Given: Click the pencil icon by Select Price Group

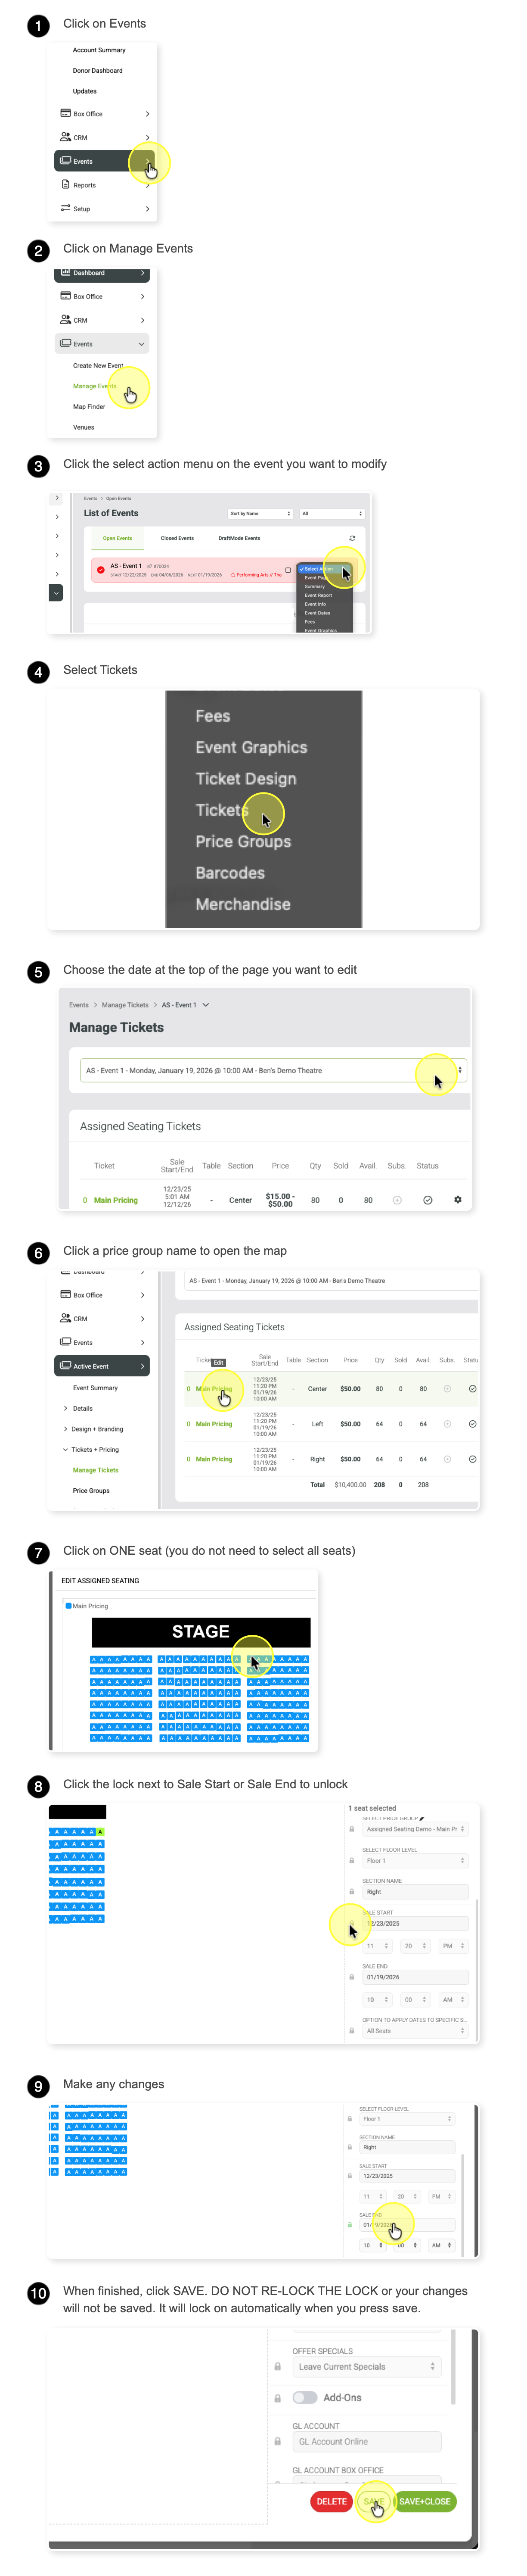Looking at the screenshot, I should tap(422, 1818).
